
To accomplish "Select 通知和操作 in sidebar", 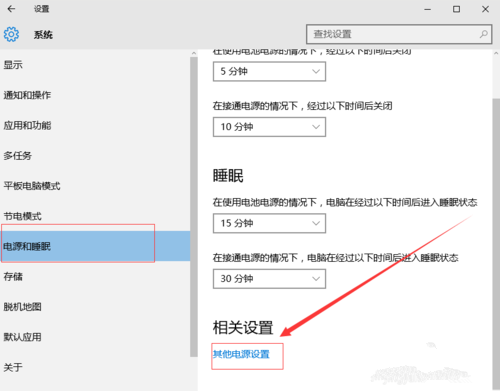I will click(x=27, y=95).
